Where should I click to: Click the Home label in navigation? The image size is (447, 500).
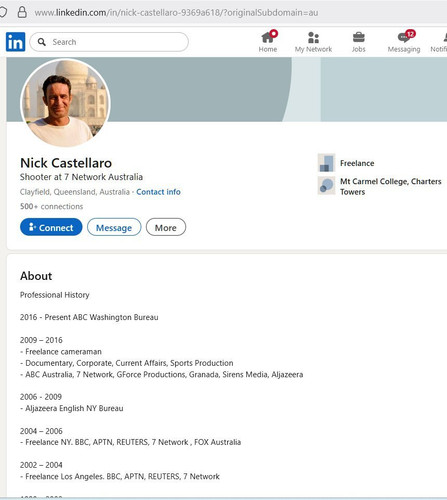268,49
